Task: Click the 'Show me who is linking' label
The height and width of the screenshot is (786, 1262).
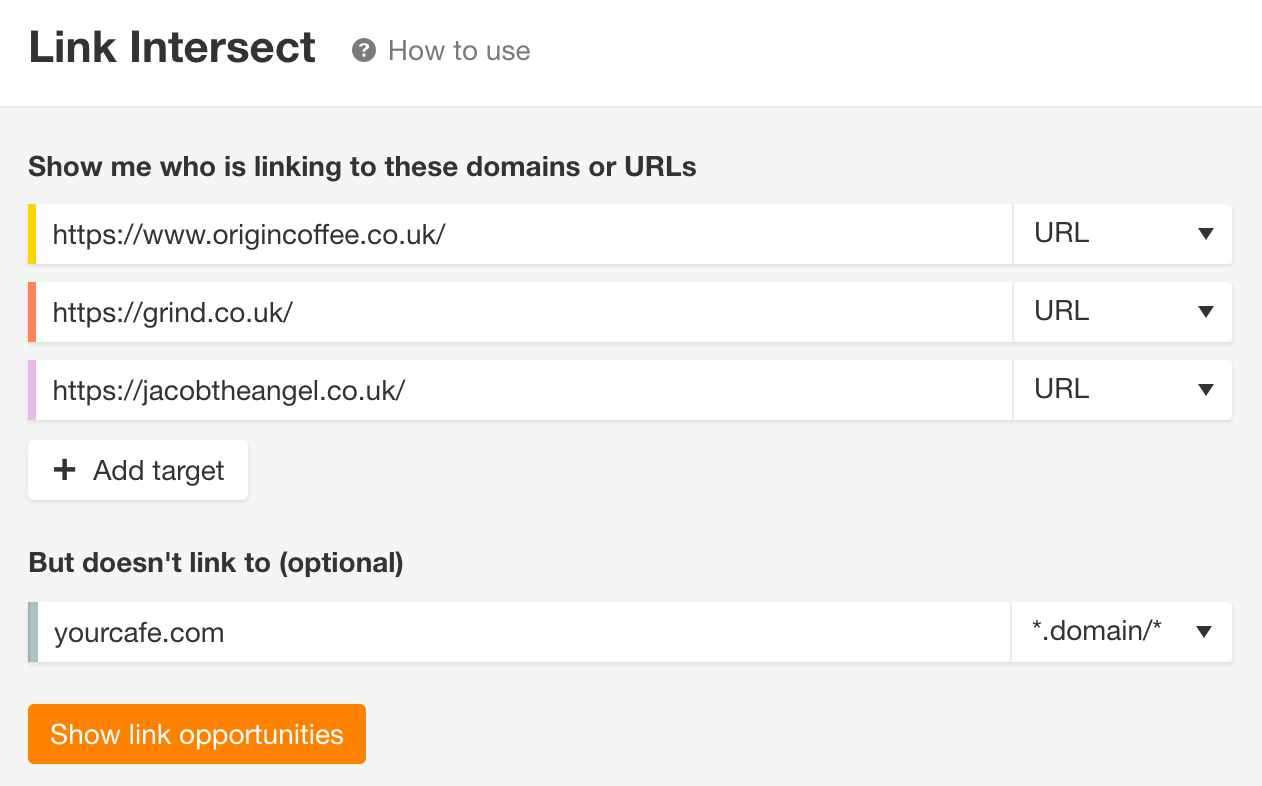Action: 362,166
